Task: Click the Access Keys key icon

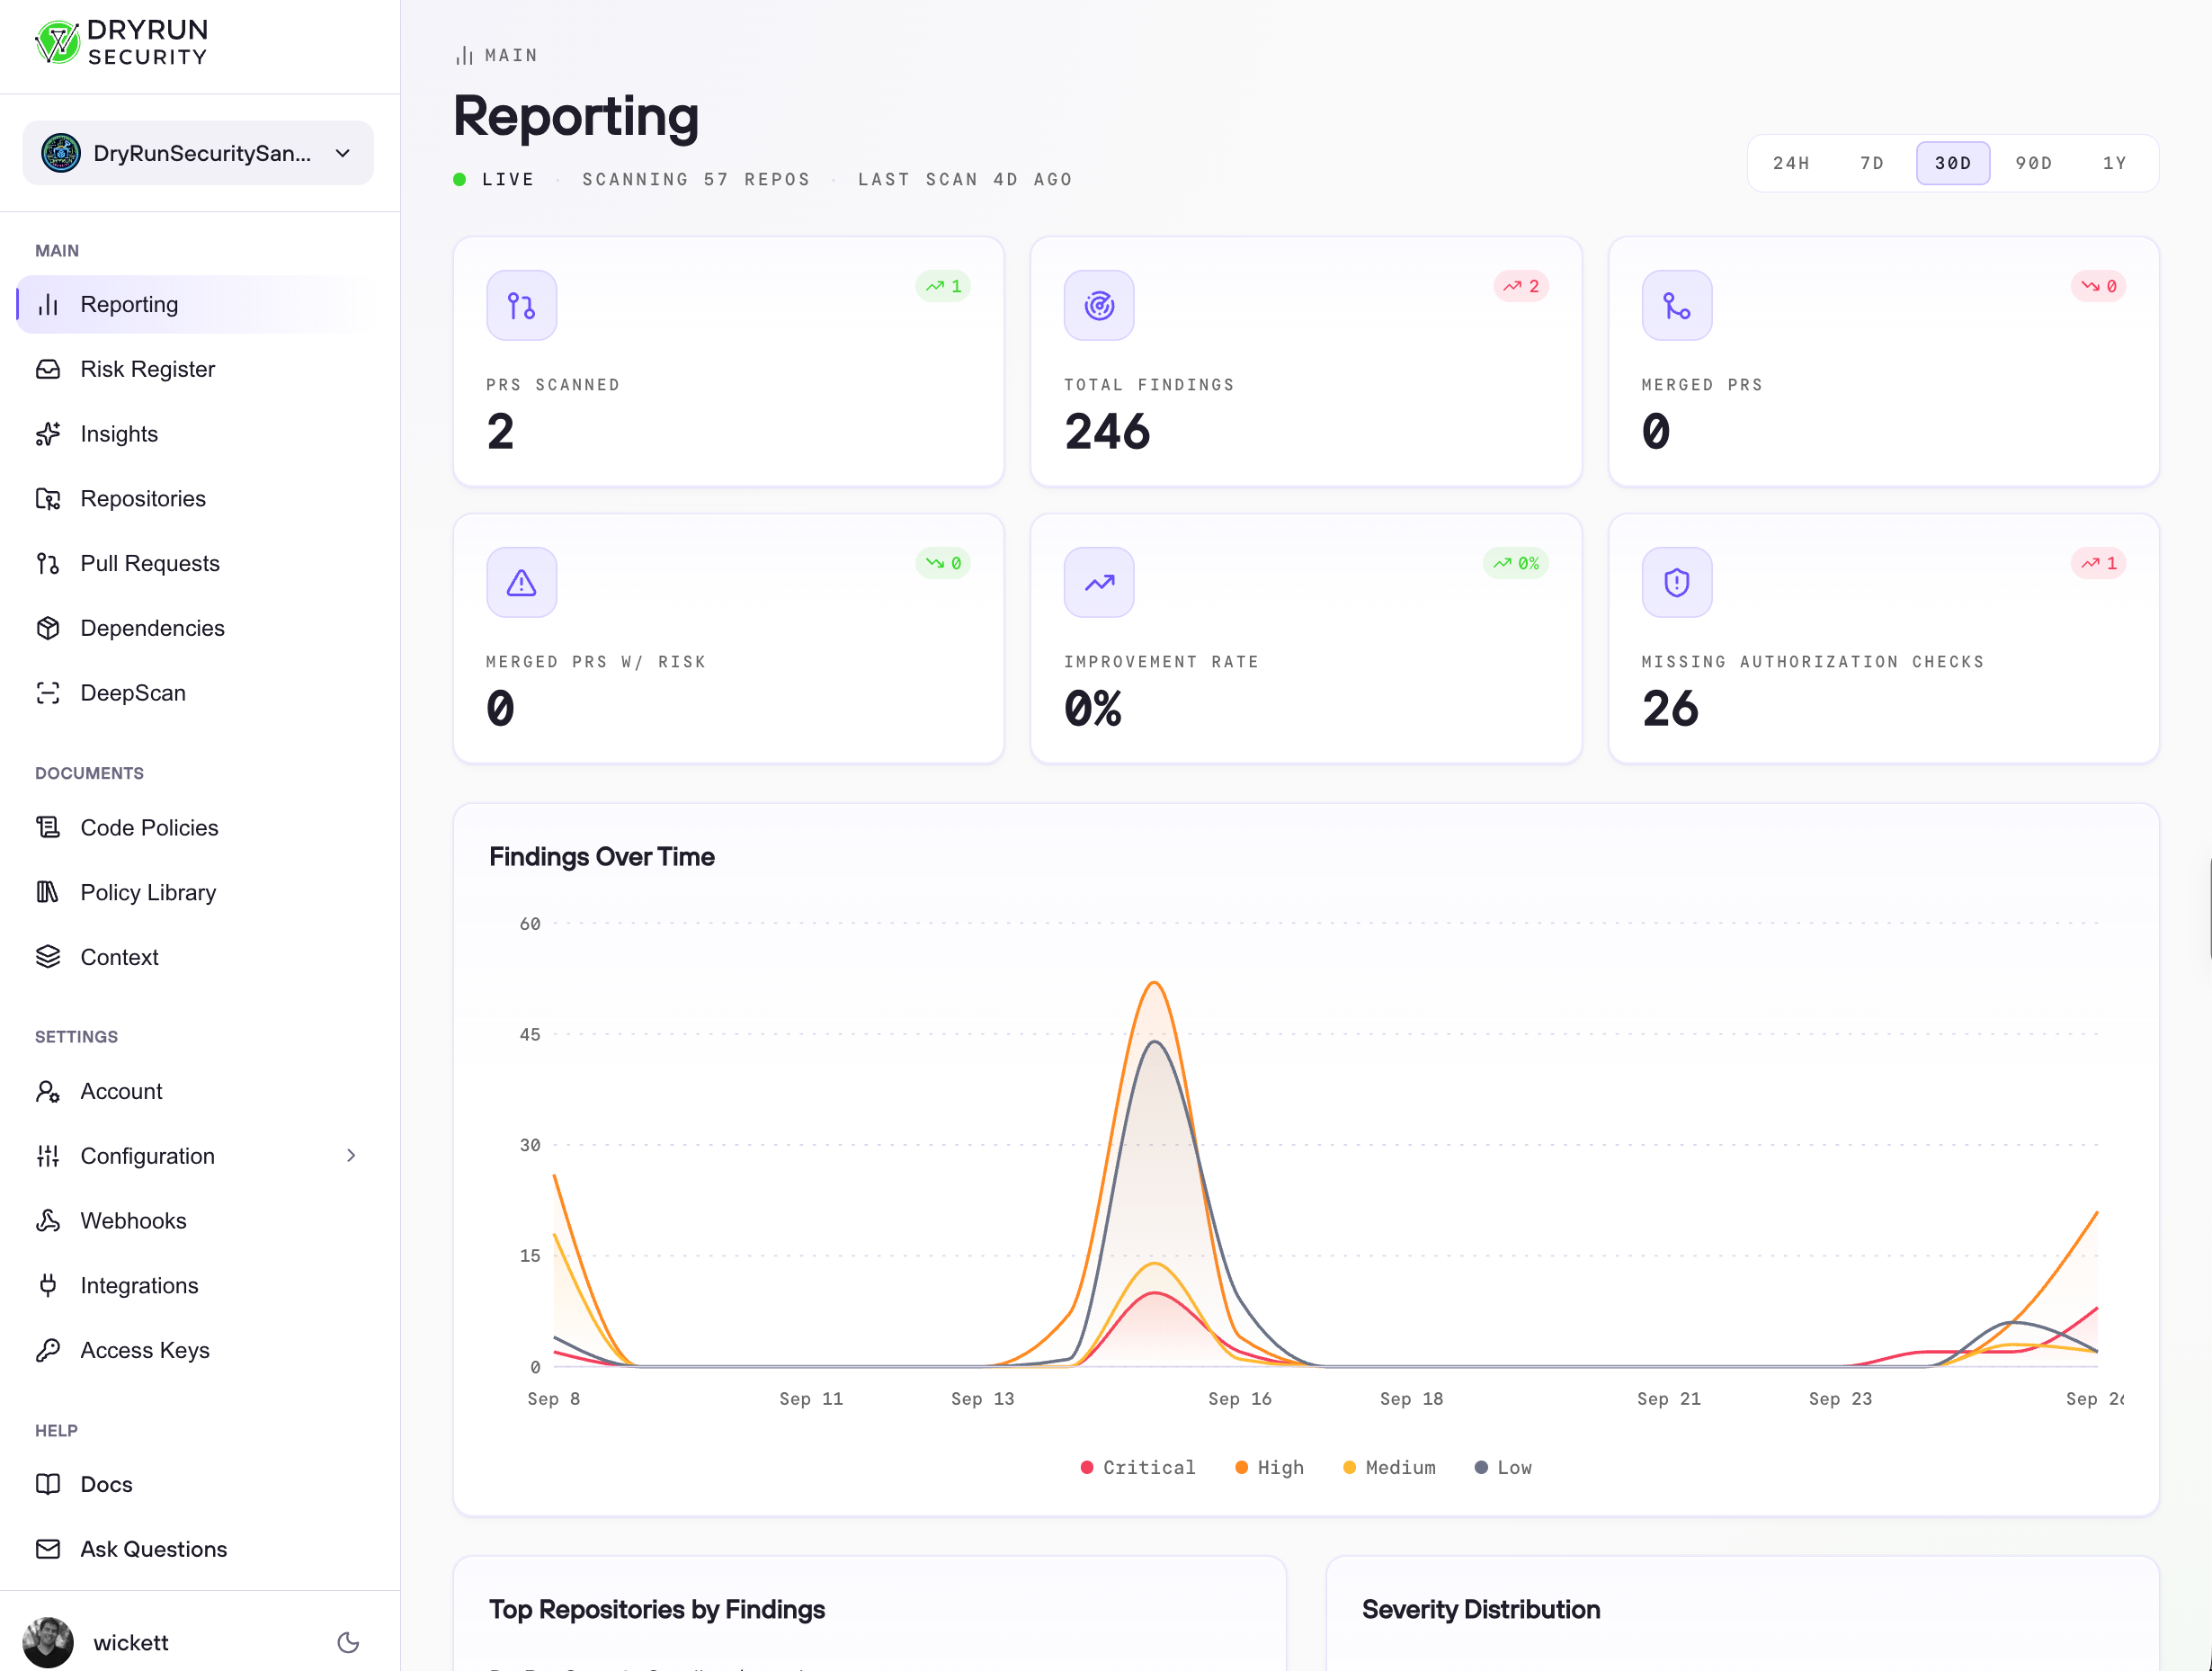Action: (x=48, y=1350)
